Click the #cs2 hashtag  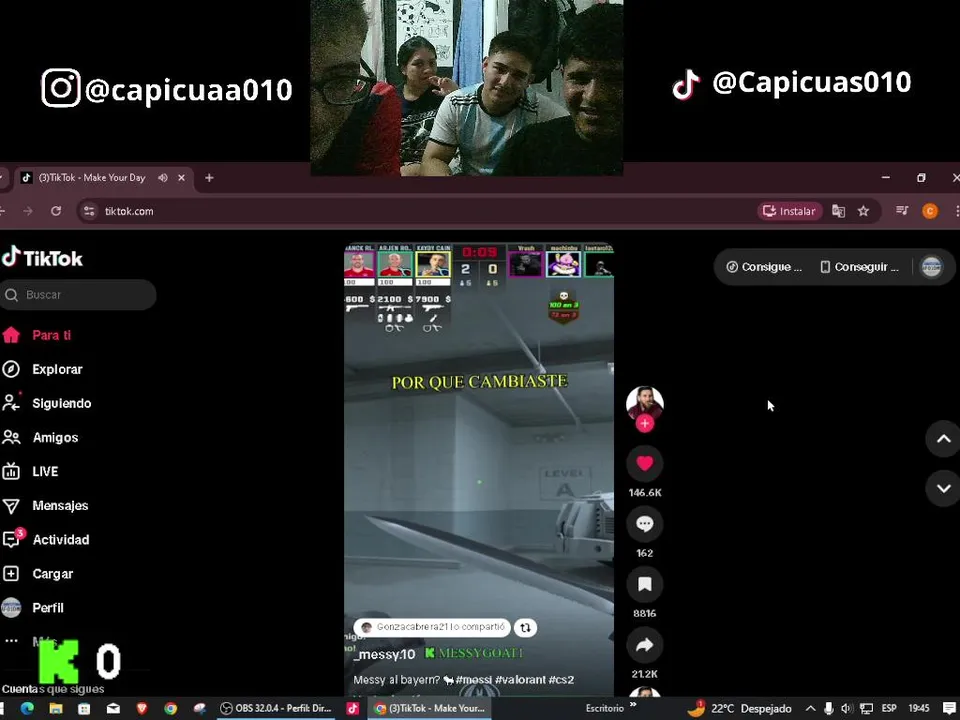[561, 680]
